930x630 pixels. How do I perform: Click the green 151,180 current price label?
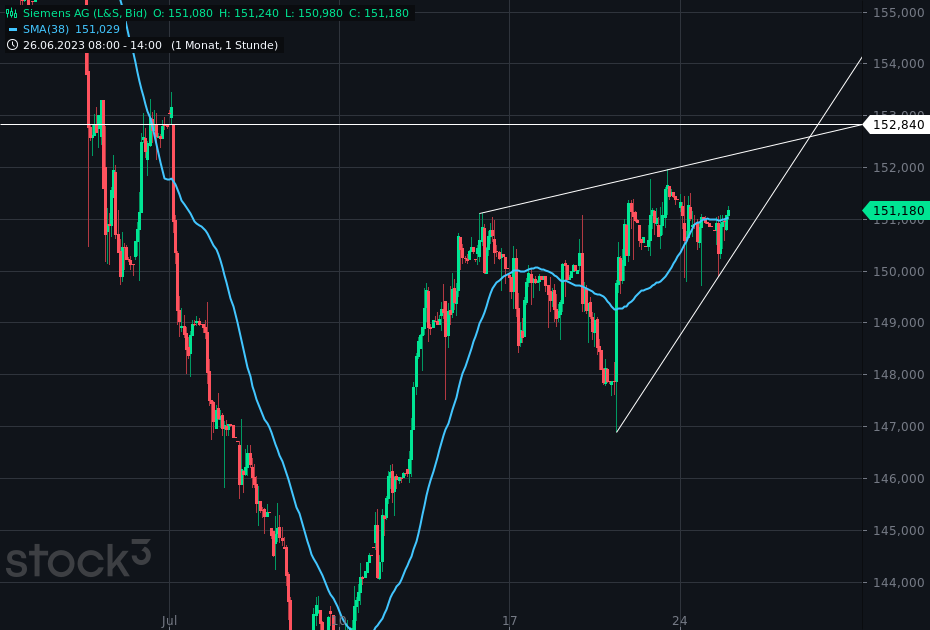pos(896,211)
